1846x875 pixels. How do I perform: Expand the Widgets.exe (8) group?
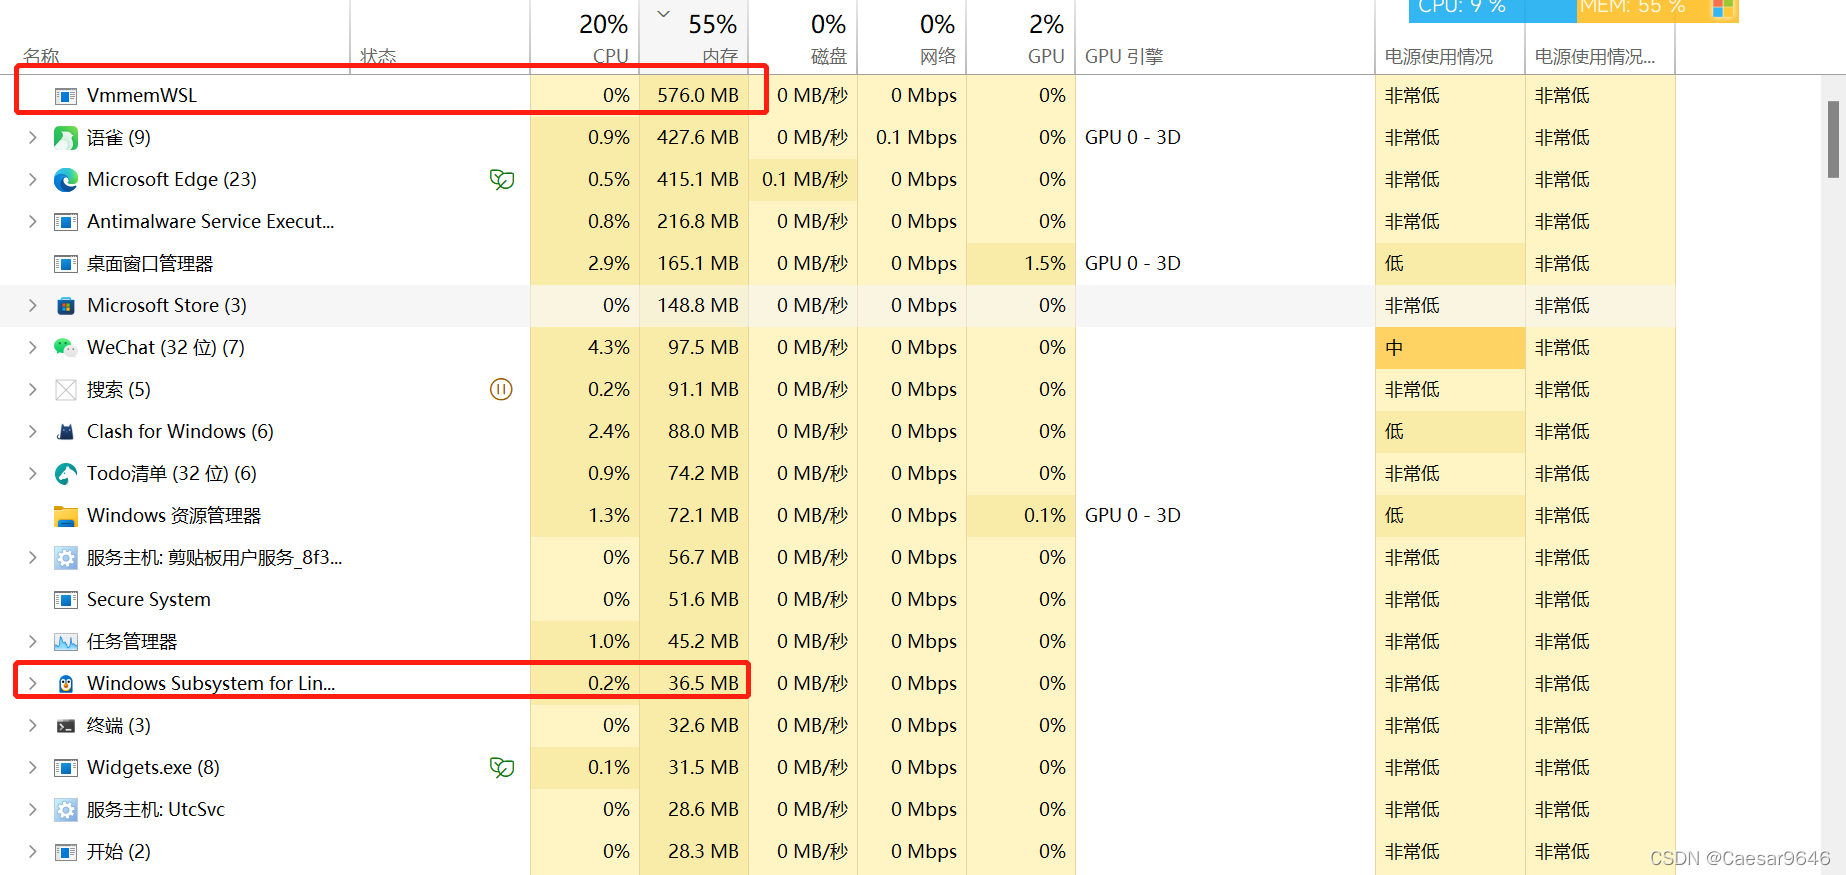pyautogui.click(x=32, y=767)
